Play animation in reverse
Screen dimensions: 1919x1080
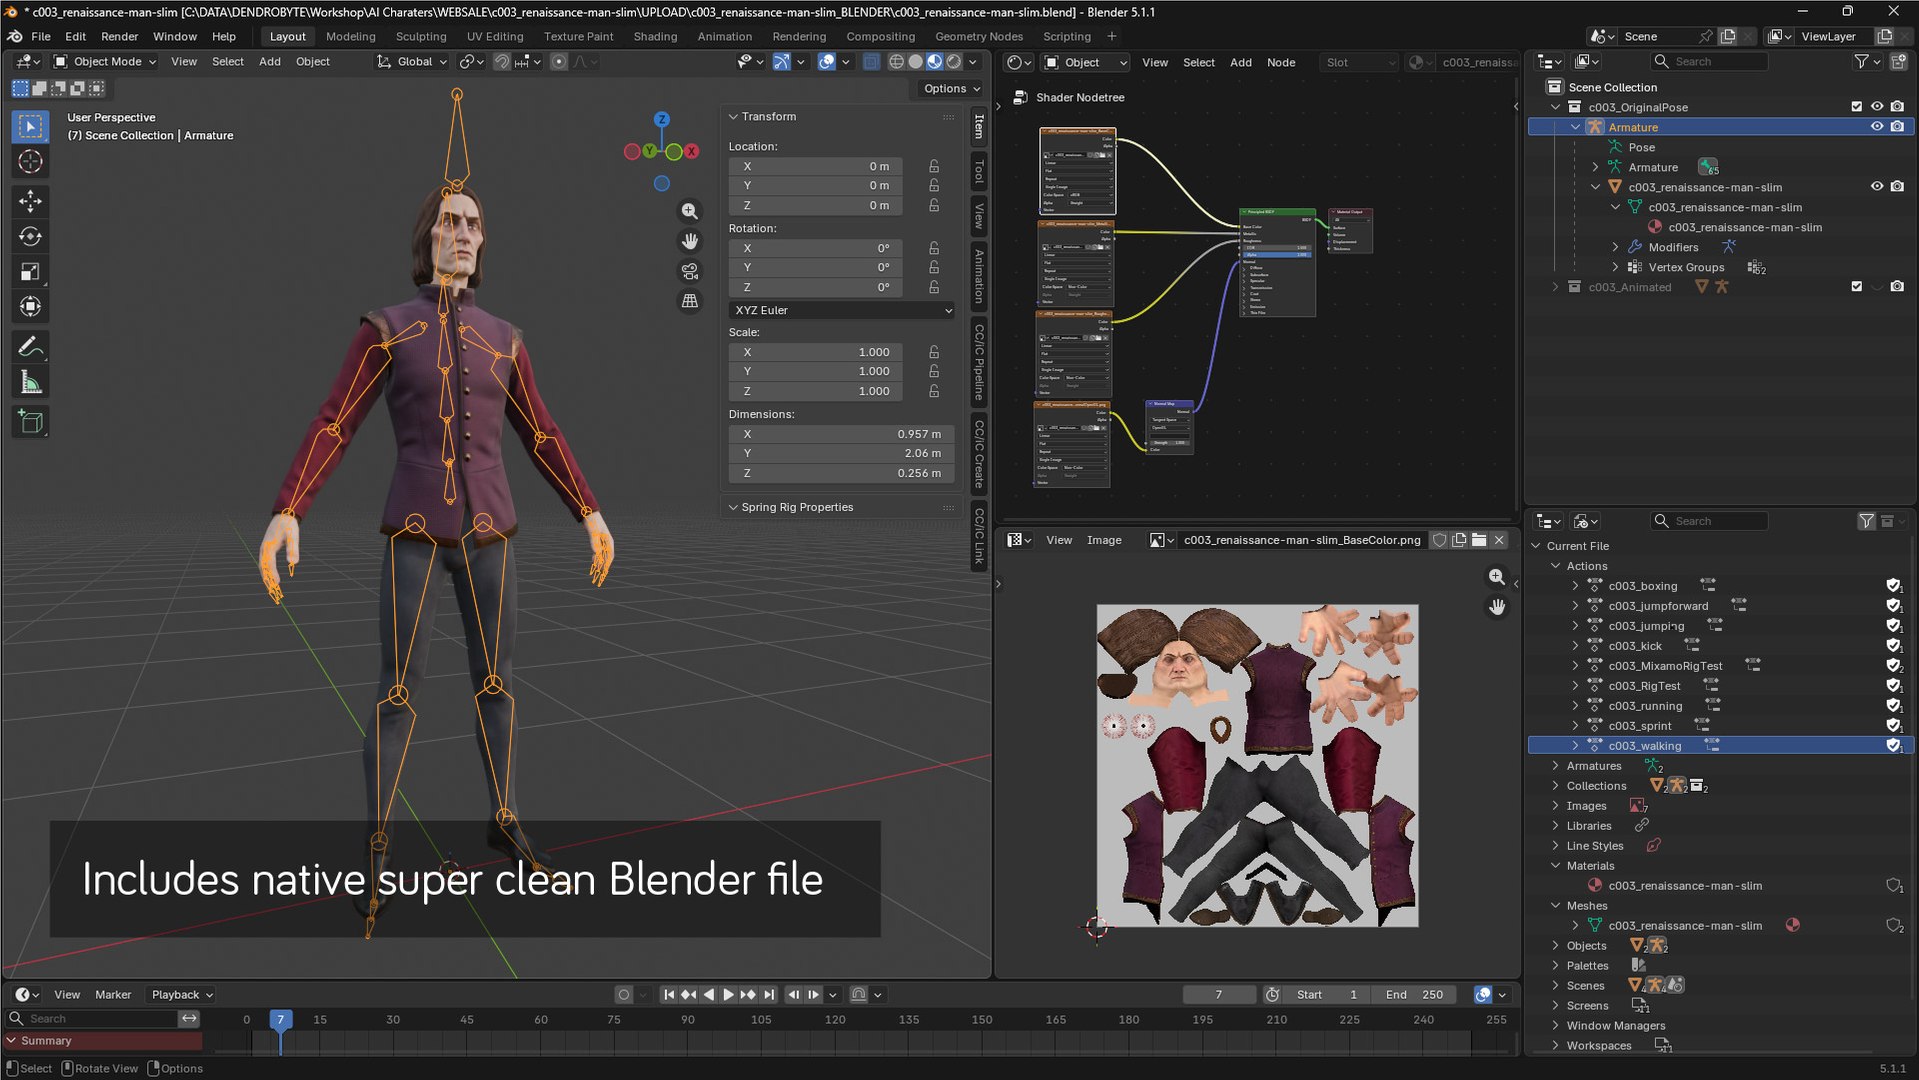pos(709,995)
